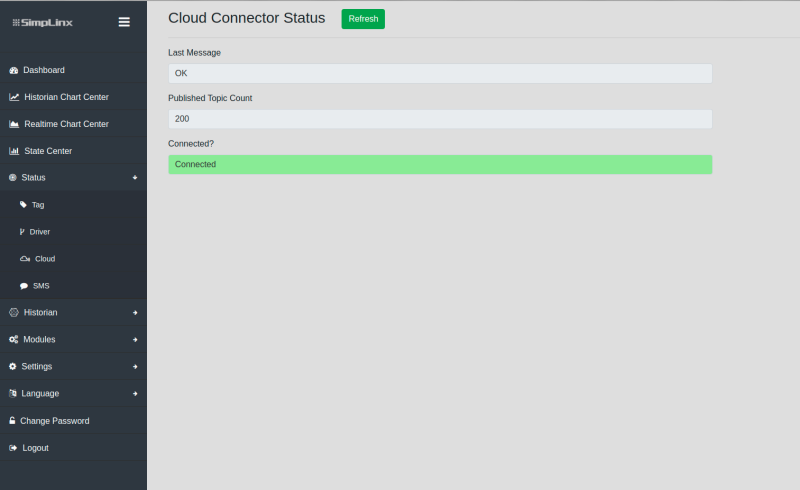Click the Cloud icon in Status submenu
This screenshot has height=490, width=800.
pos(25,259)
